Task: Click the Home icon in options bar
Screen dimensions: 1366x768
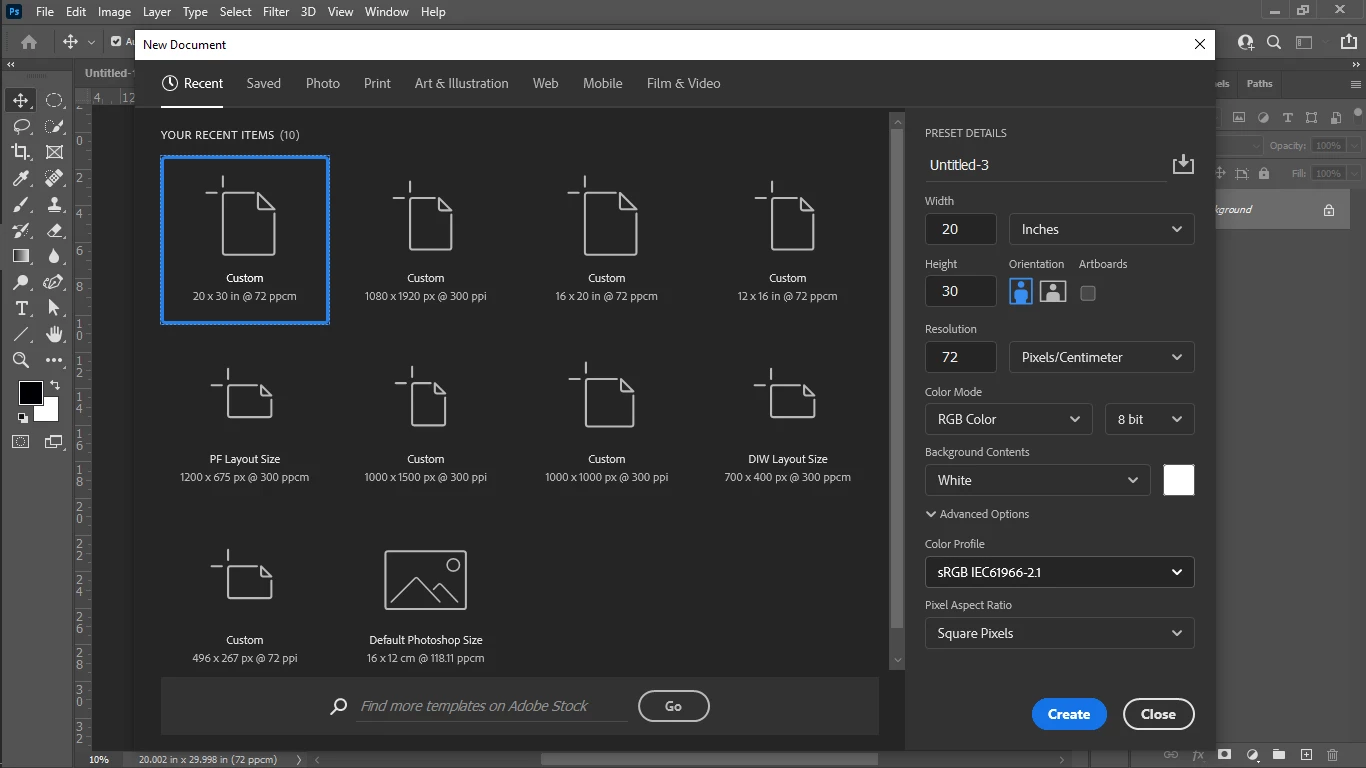Action: coord(29,42)
